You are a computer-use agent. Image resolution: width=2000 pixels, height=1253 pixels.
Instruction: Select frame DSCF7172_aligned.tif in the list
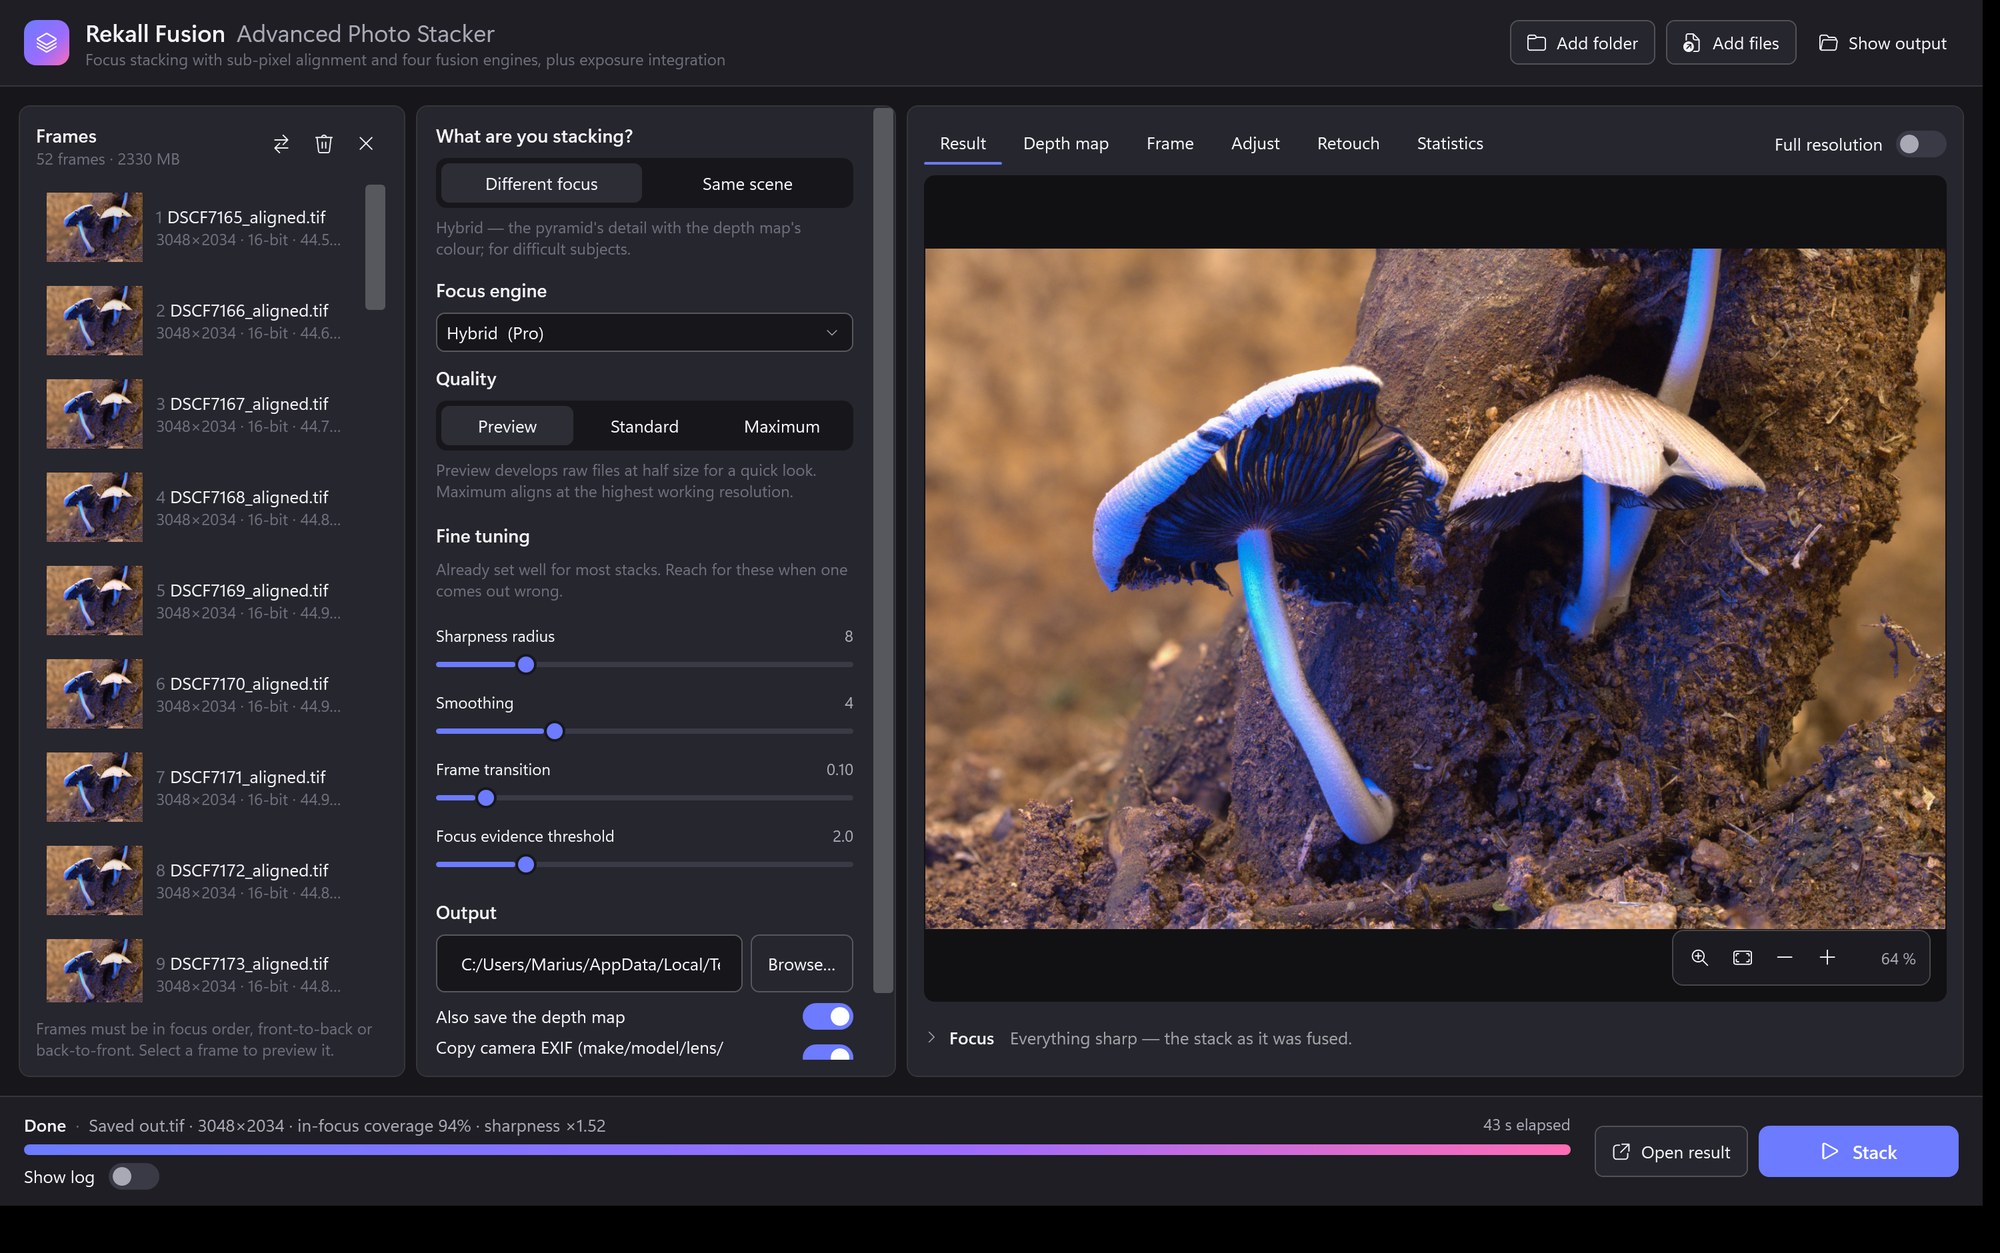[200, 880]
